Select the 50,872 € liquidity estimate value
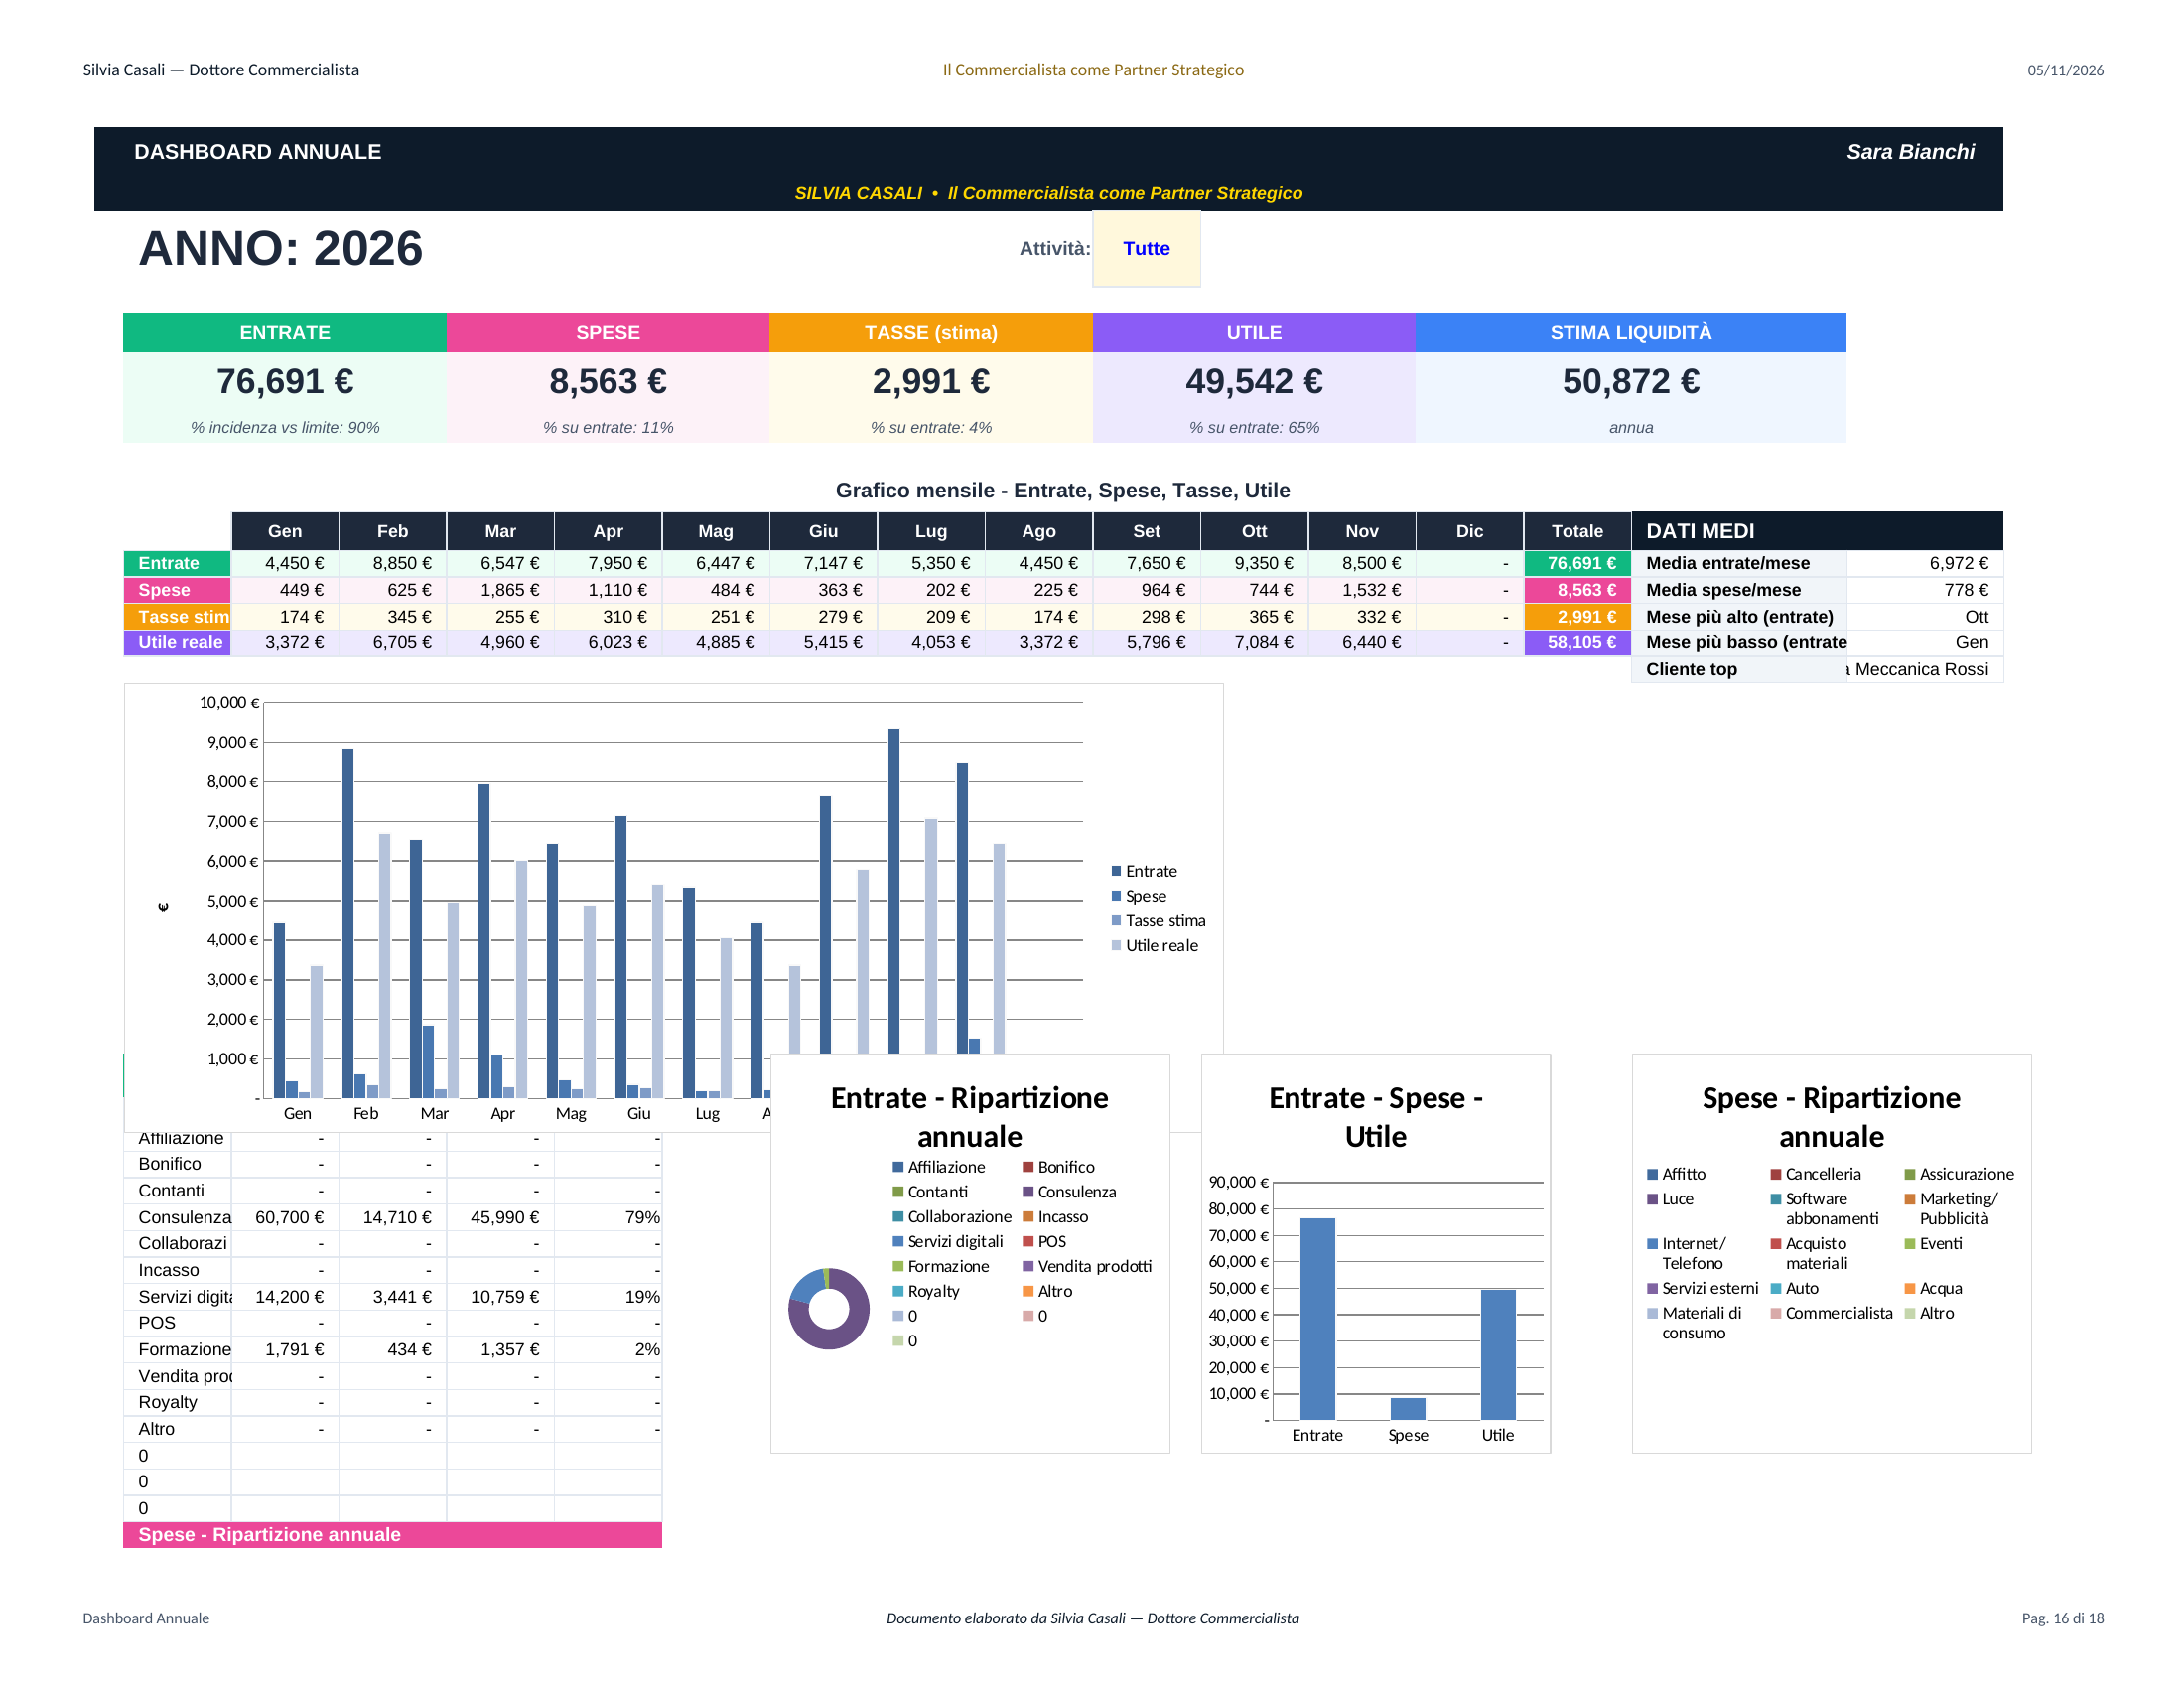Screen dimensions: 2184x1688 [1631, 381]
